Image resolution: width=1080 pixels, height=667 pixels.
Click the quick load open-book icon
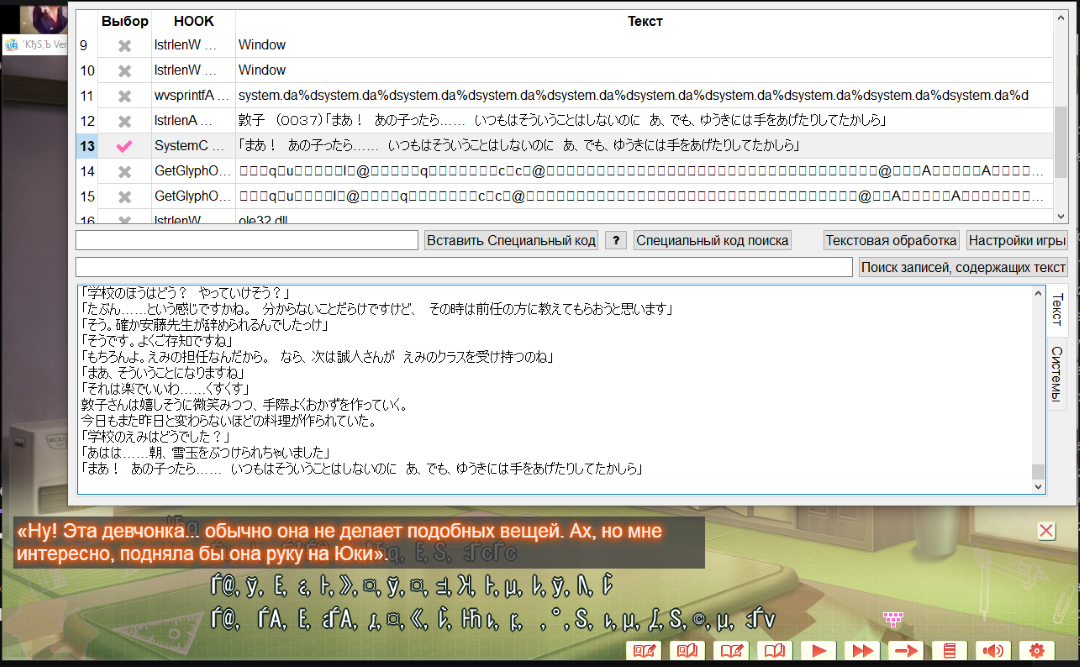(x=687, y=650)
